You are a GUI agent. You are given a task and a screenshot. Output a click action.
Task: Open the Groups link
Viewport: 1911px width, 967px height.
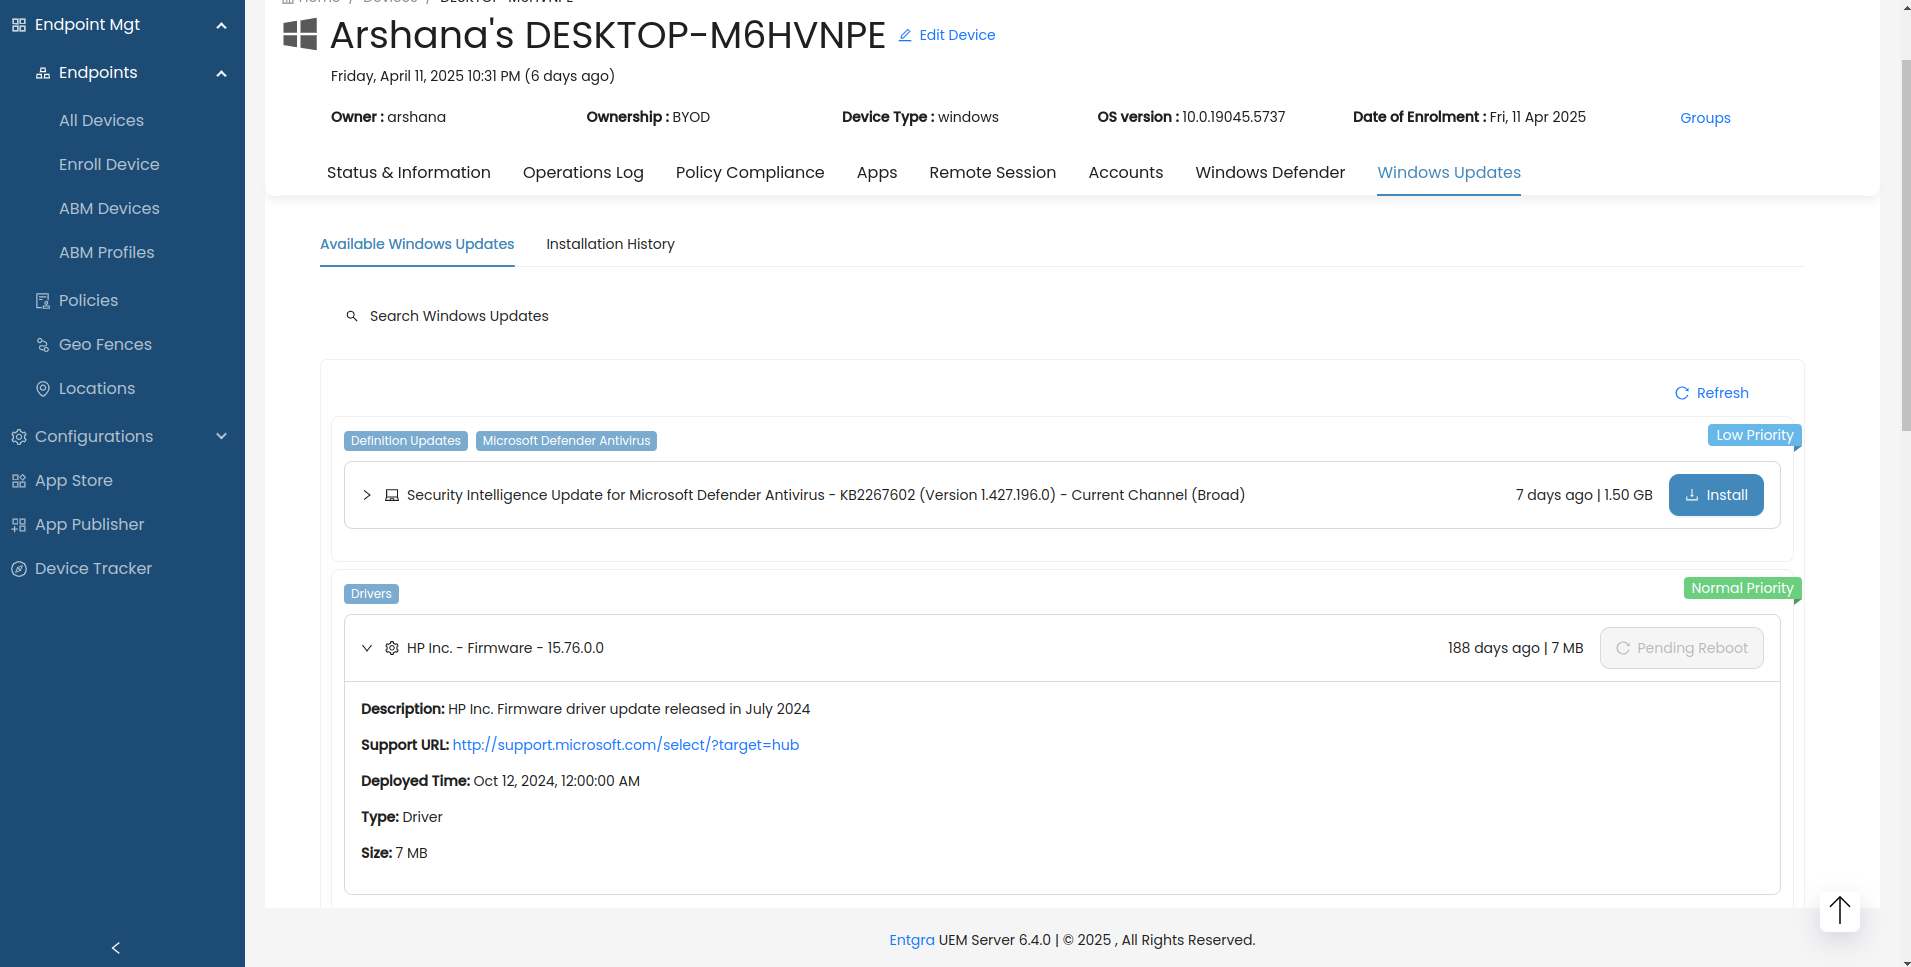(1705, 118)
